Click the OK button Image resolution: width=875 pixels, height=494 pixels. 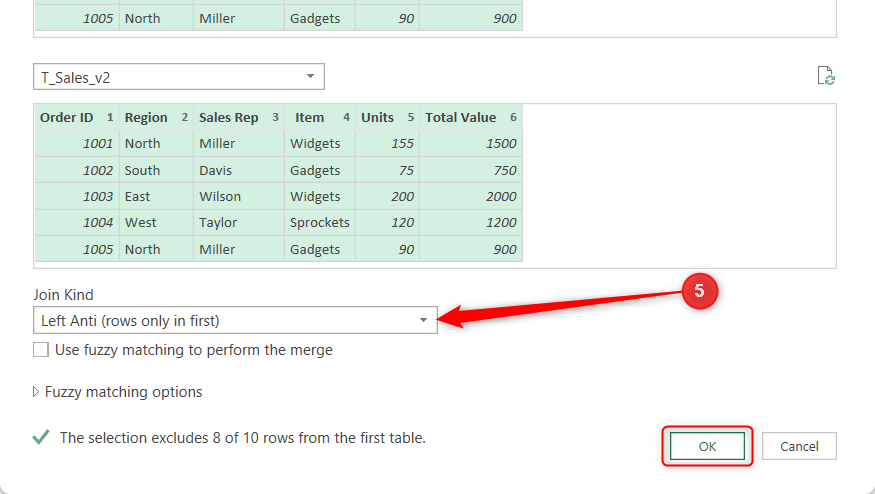[707, 446]
